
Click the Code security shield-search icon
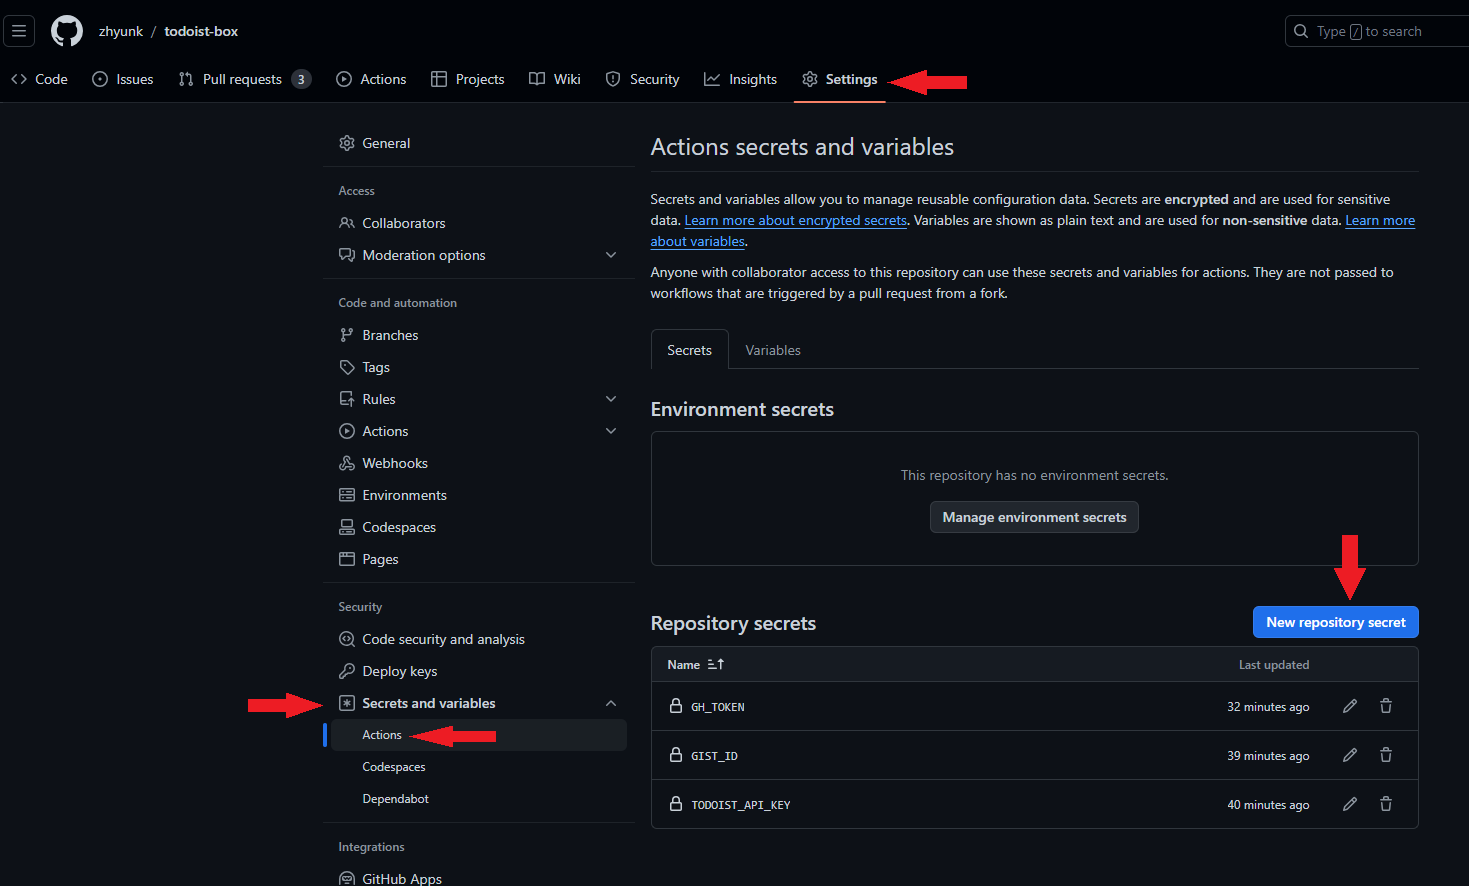347,639
